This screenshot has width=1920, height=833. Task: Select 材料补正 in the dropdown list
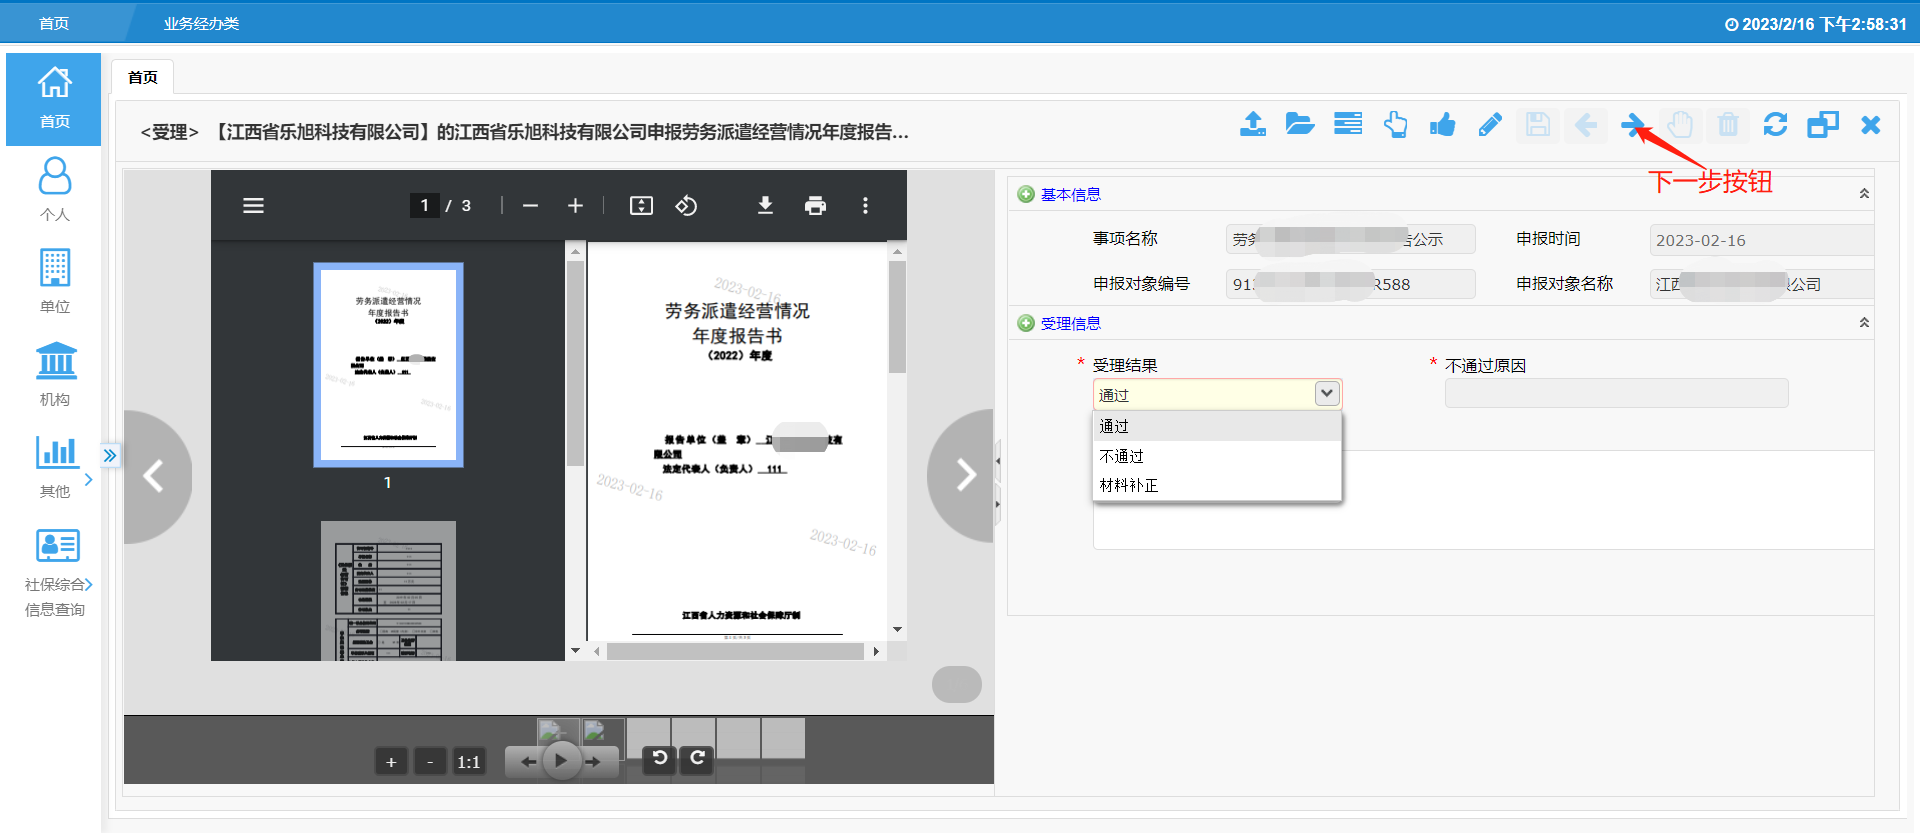(x=1217, y=485)
